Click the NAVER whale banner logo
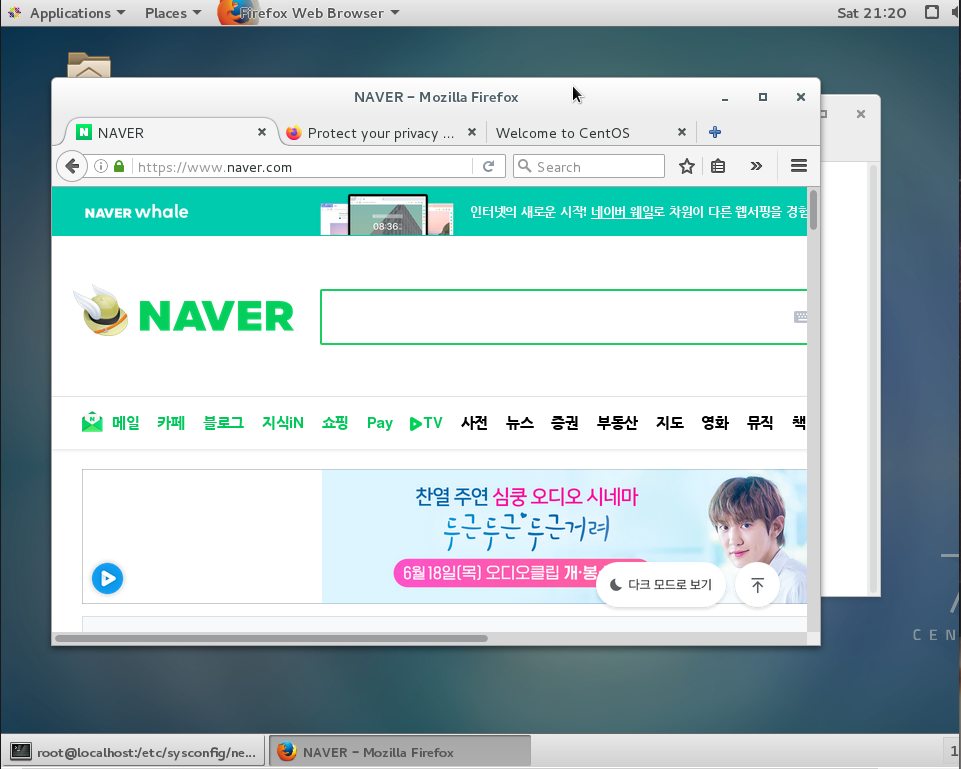Screen dimensions: 961x769 tap(136, 212)
